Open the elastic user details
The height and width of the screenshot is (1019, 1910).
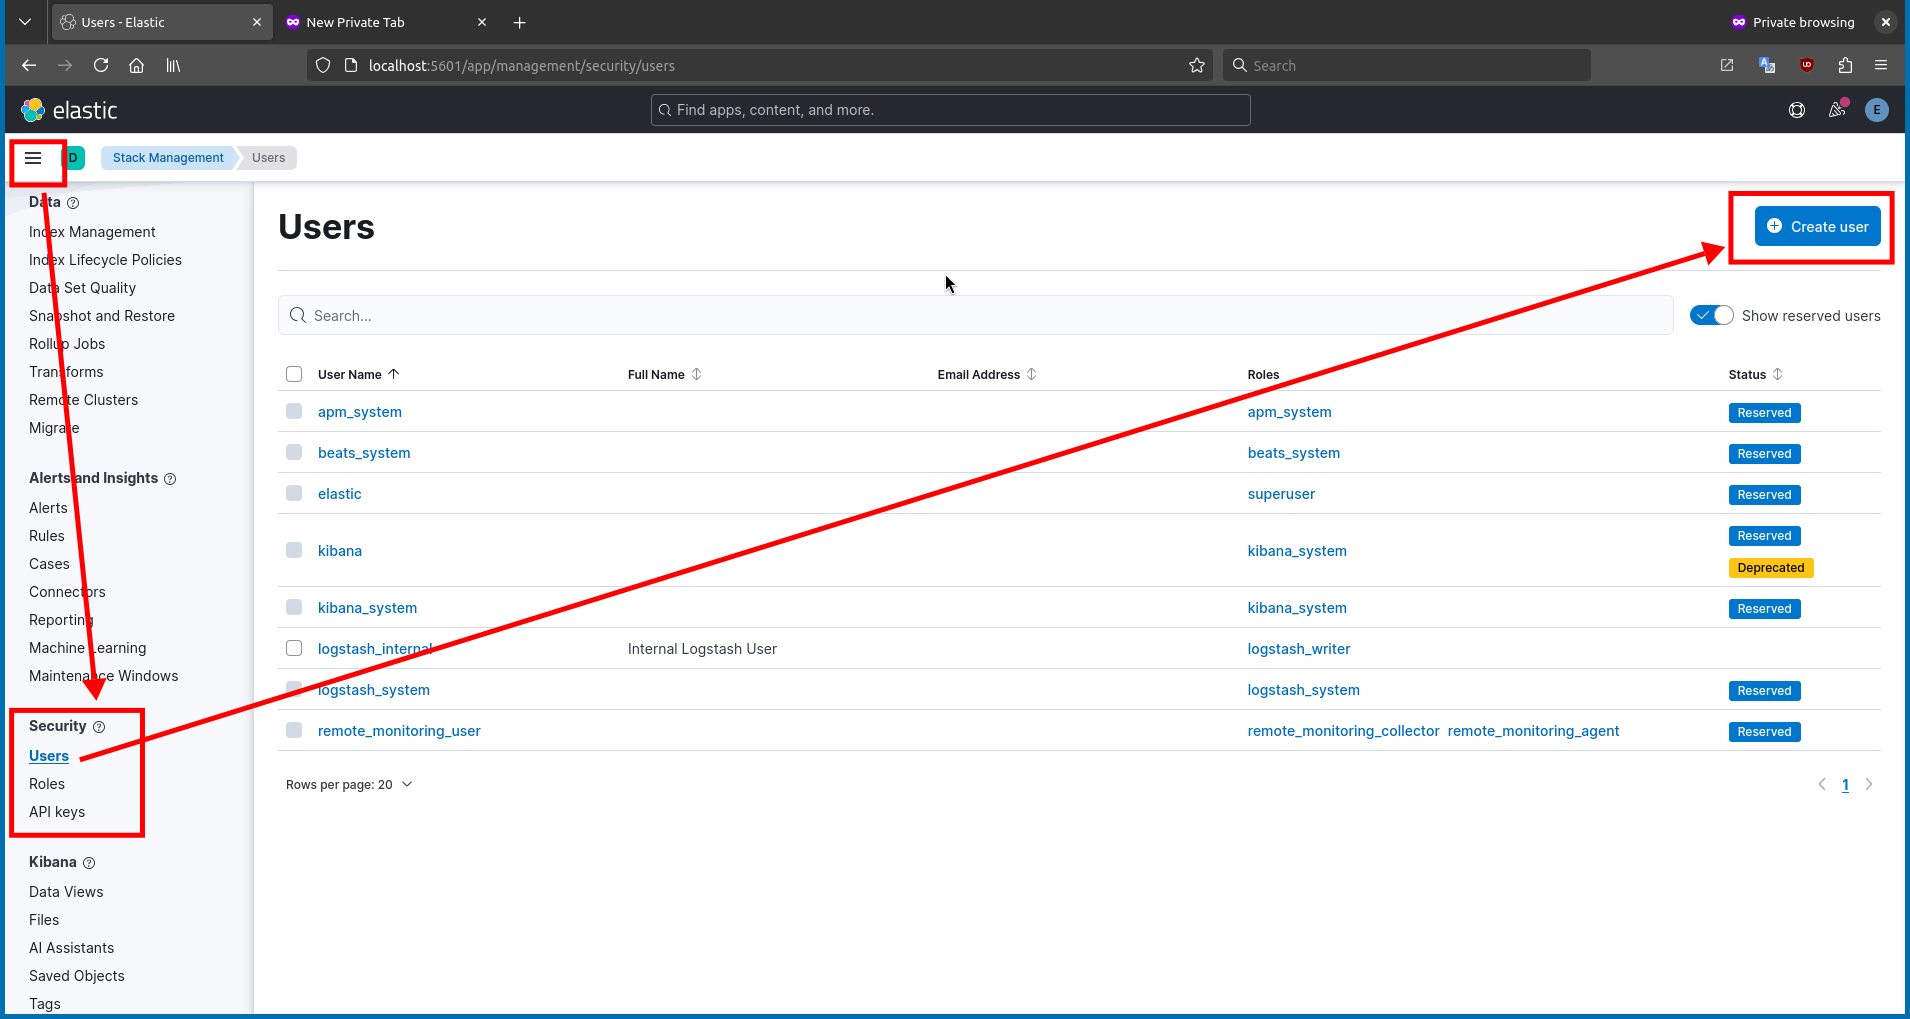click(x=340, y=494)
